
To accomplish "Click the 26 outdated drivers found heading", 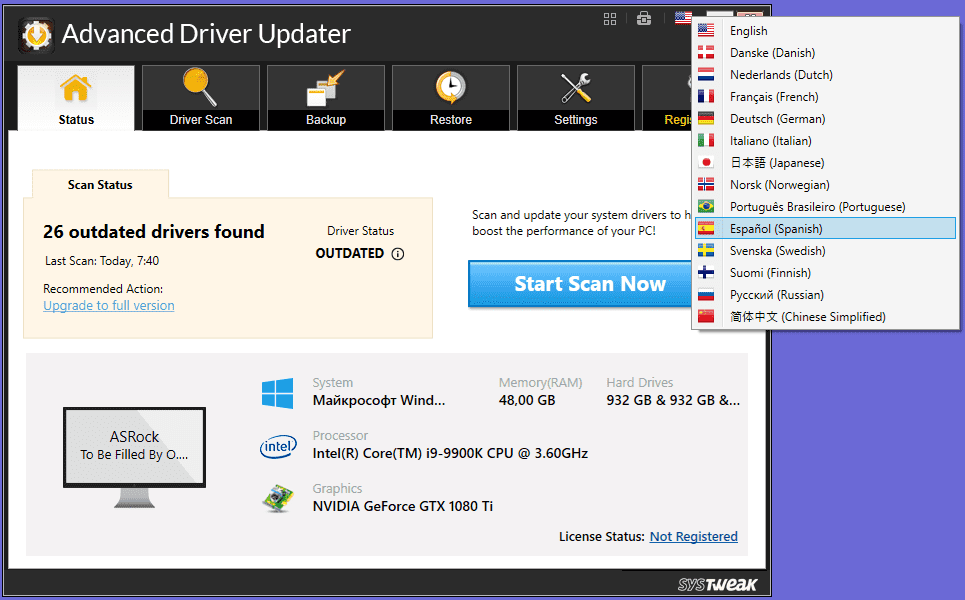I will (154, 232).
